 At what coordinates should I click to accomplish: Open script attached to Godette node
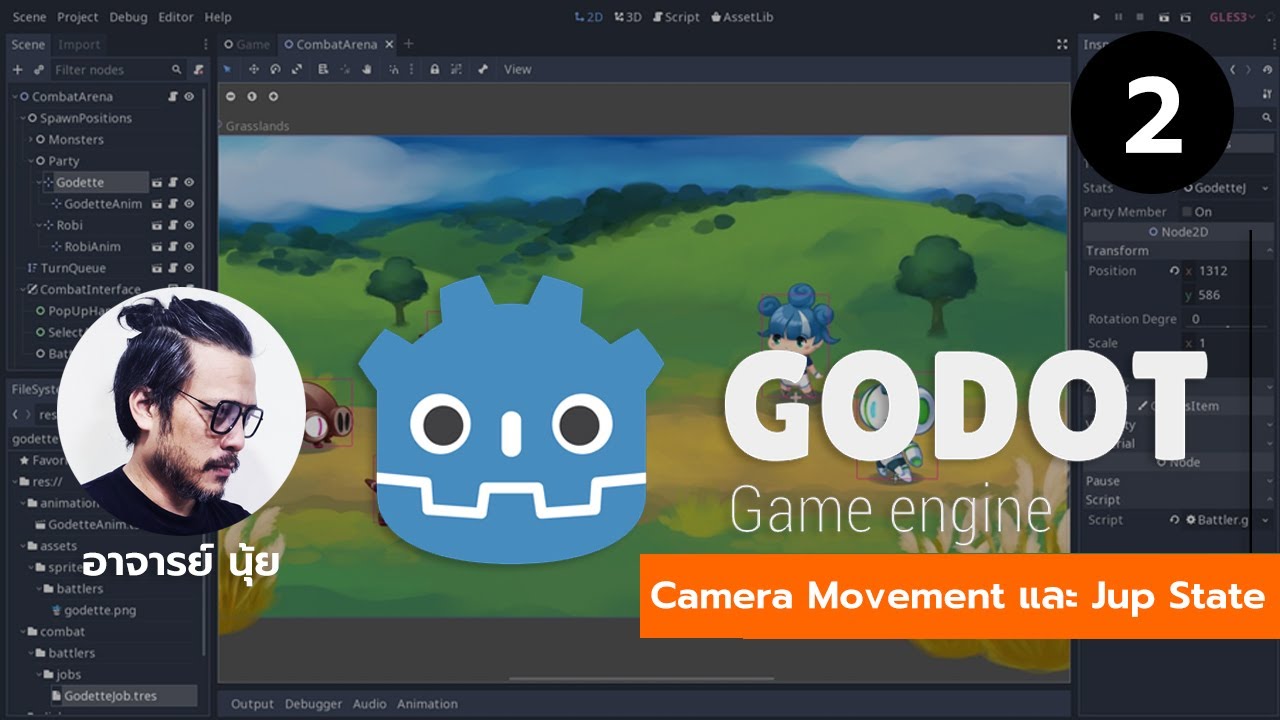click(x=173, y=183)
